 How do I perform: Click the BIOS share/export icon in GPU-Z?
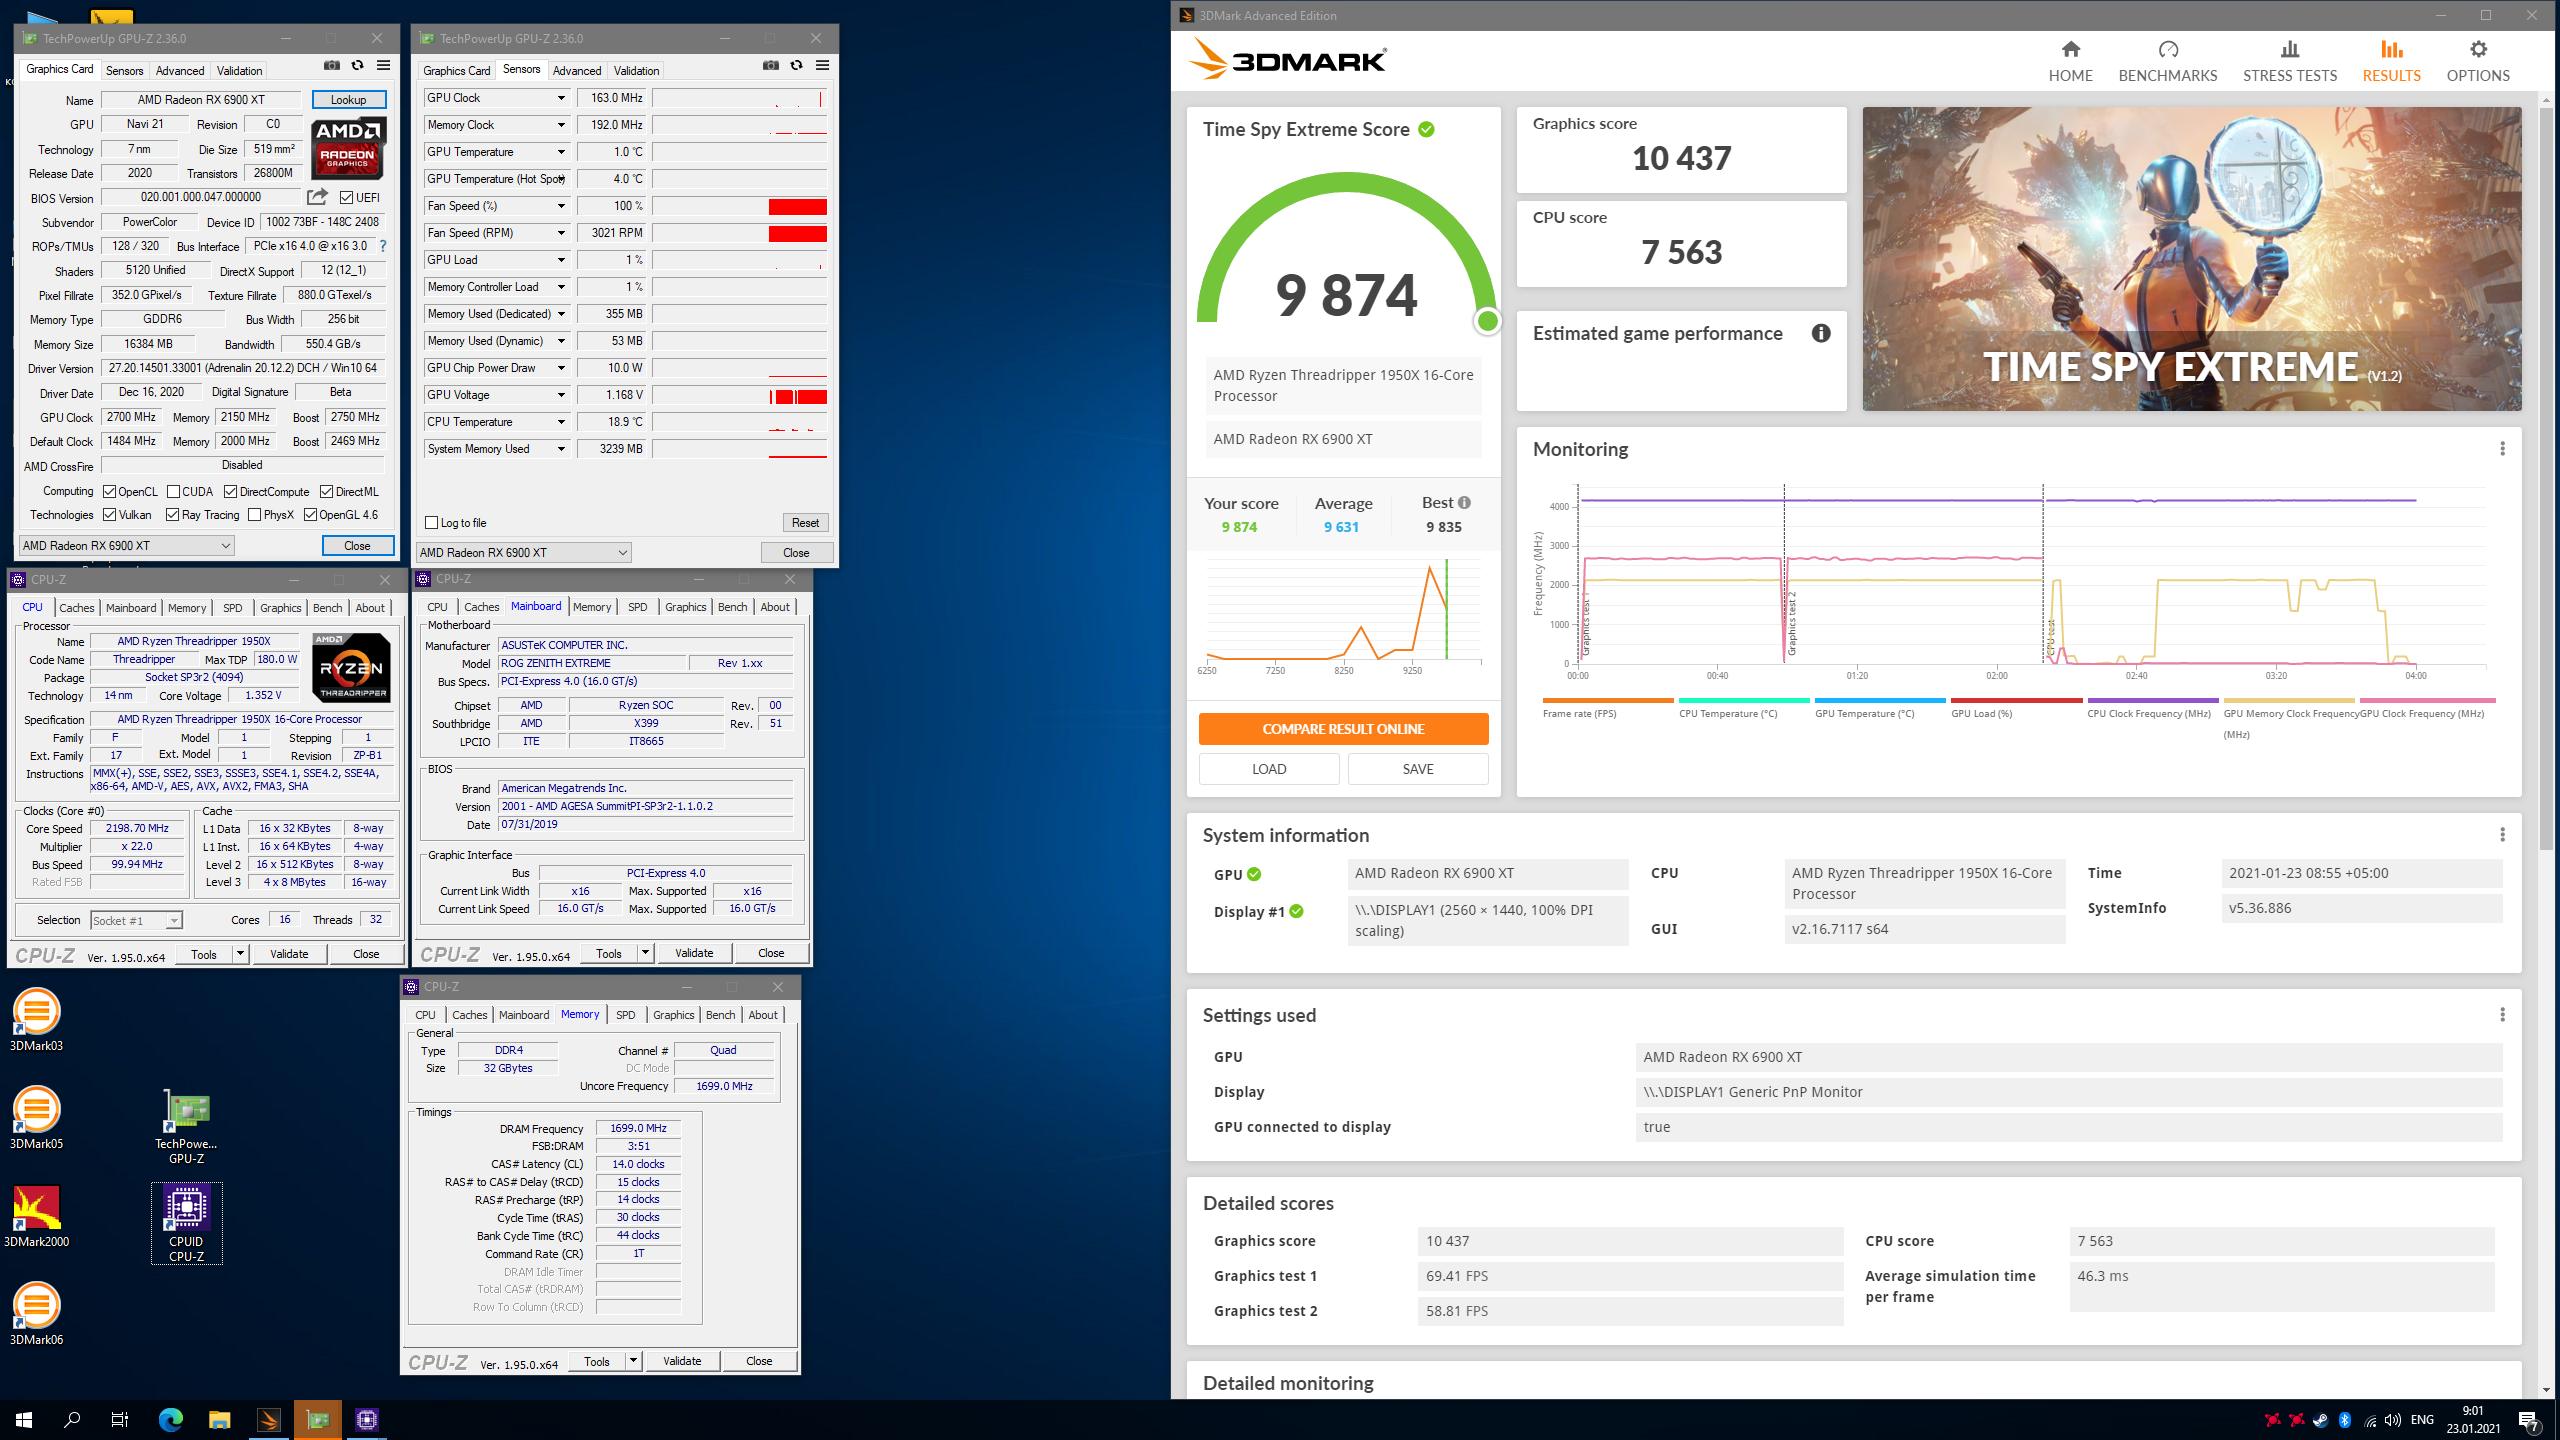pos(317,197)
